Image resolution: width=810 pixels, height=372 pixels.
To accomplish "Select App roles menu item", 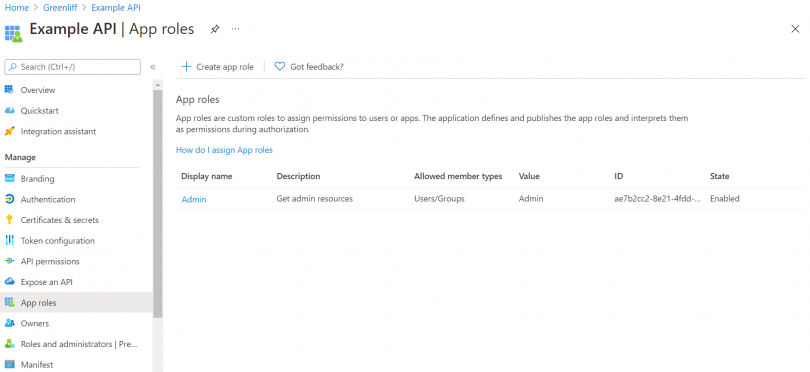I will [76, 303].
